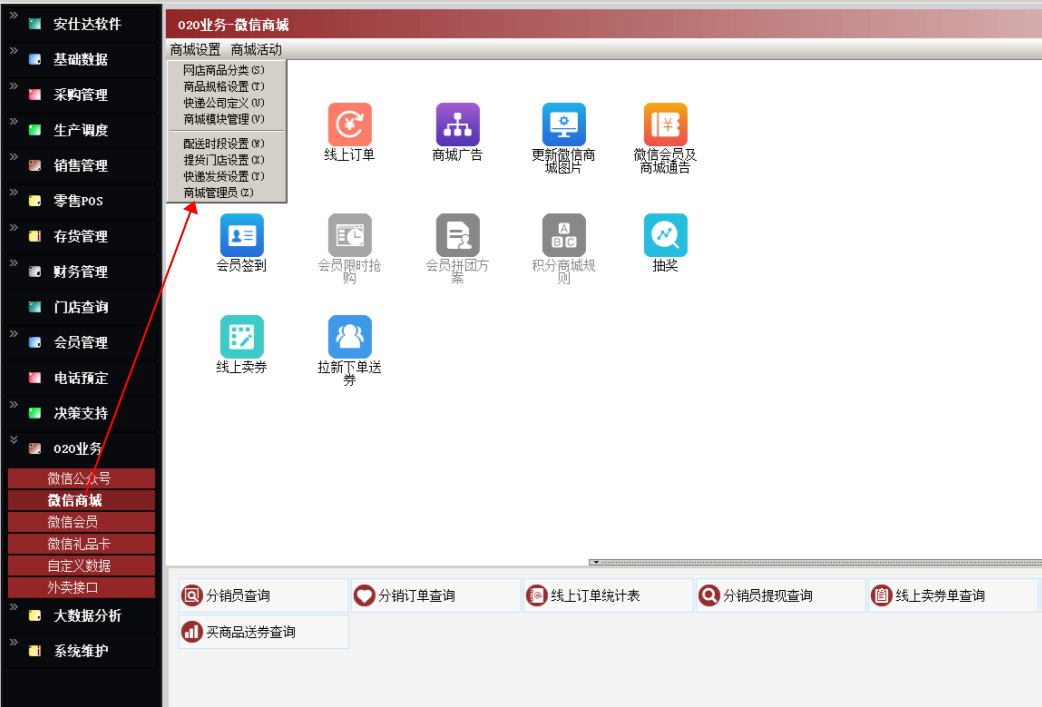Open the 商城活动 menu
The width and height of the screenshot is (1042, 707).
(x=257, y=50)
